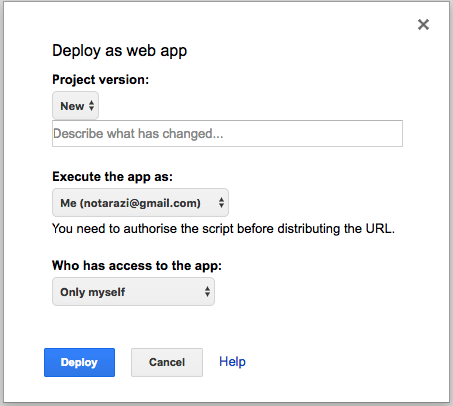
Task: Click the right end of the description box
Action: tap(393, 133)
